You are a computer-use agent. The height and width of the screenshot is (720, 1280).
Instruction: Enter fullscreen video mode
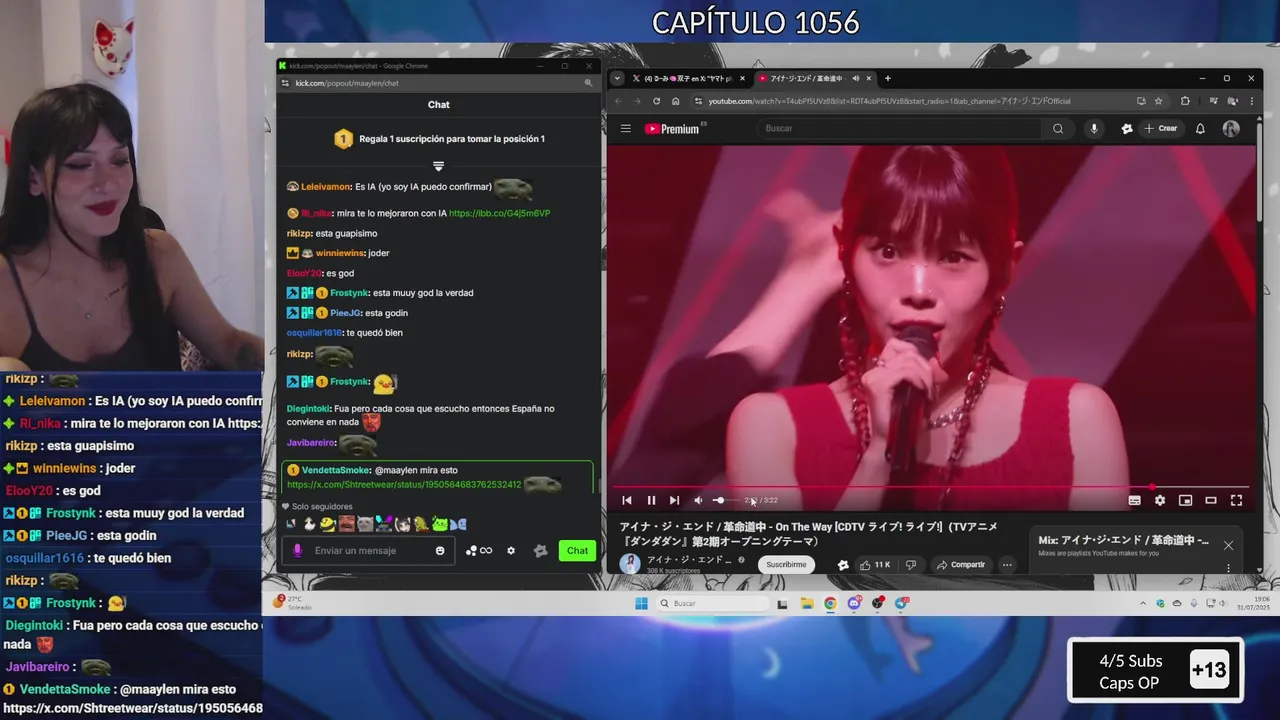(x=1236, y=500)
